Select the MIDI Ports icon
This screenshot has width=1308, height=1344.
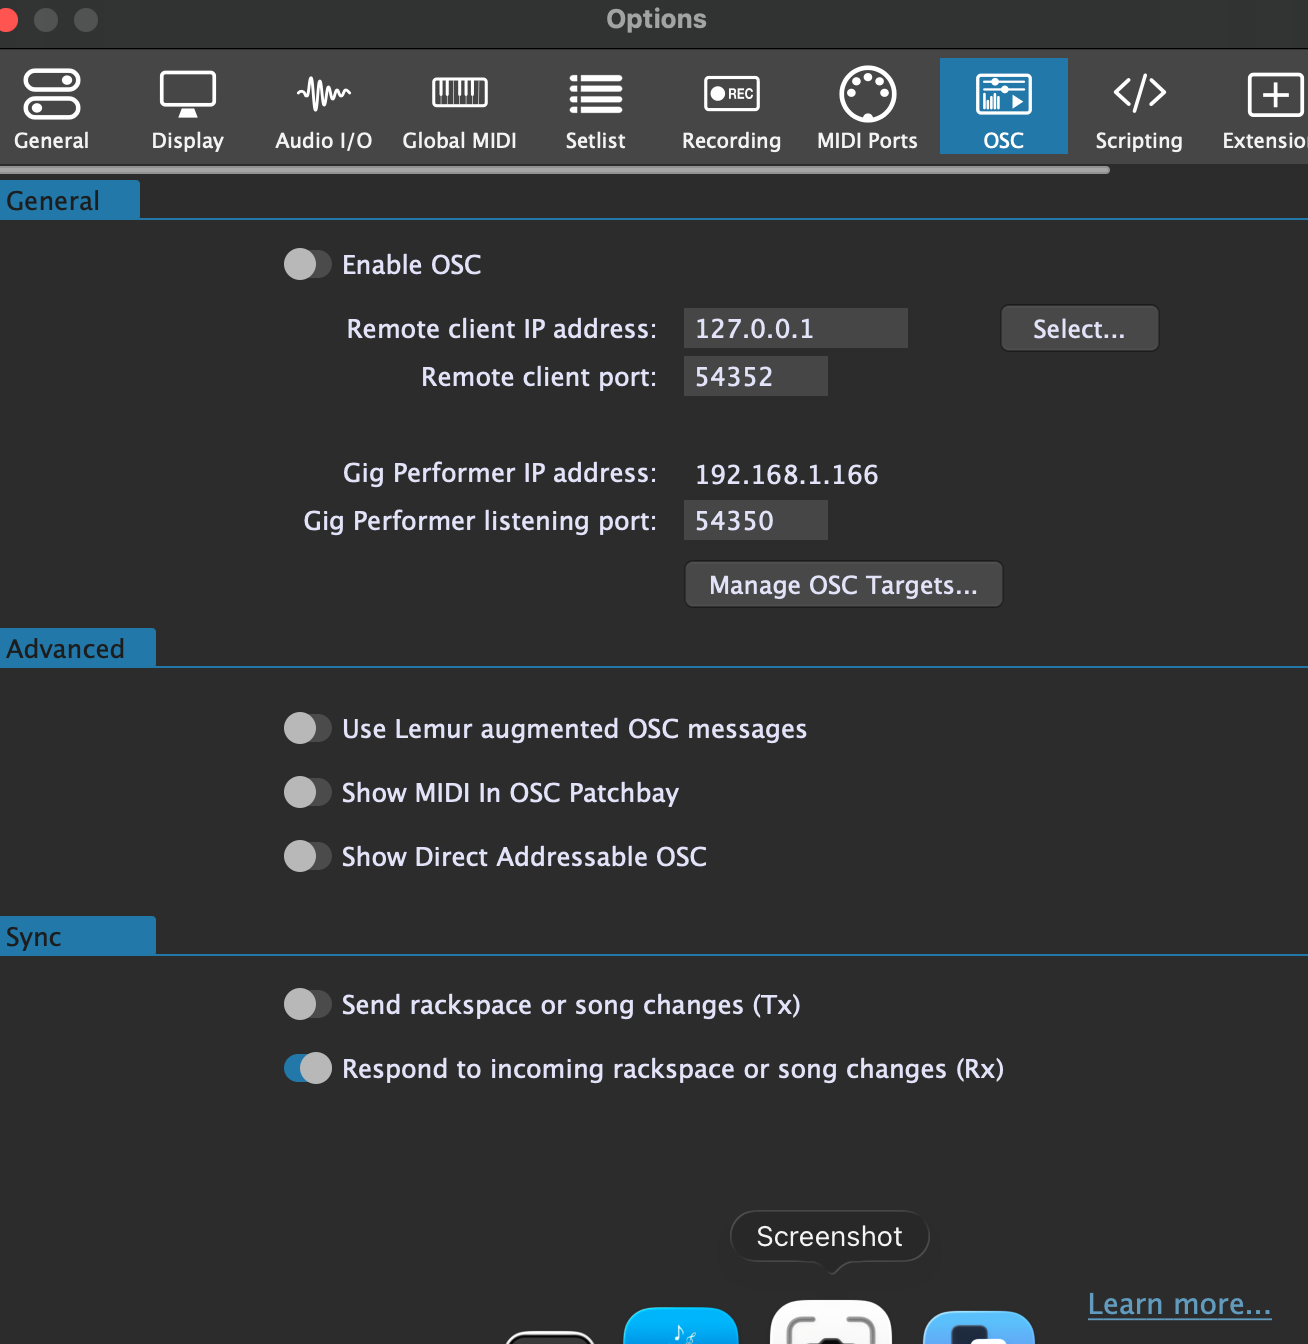point(867,95)
